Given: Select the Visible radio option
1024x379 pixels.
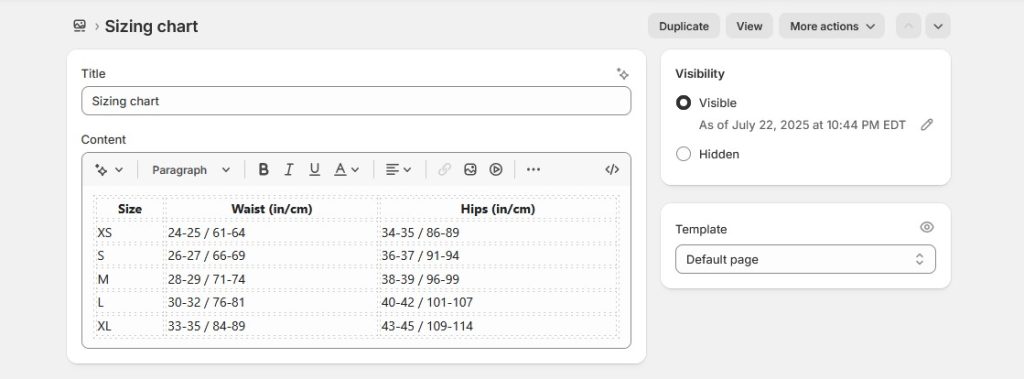Looking at the screenshot, I should pos(683,103).
